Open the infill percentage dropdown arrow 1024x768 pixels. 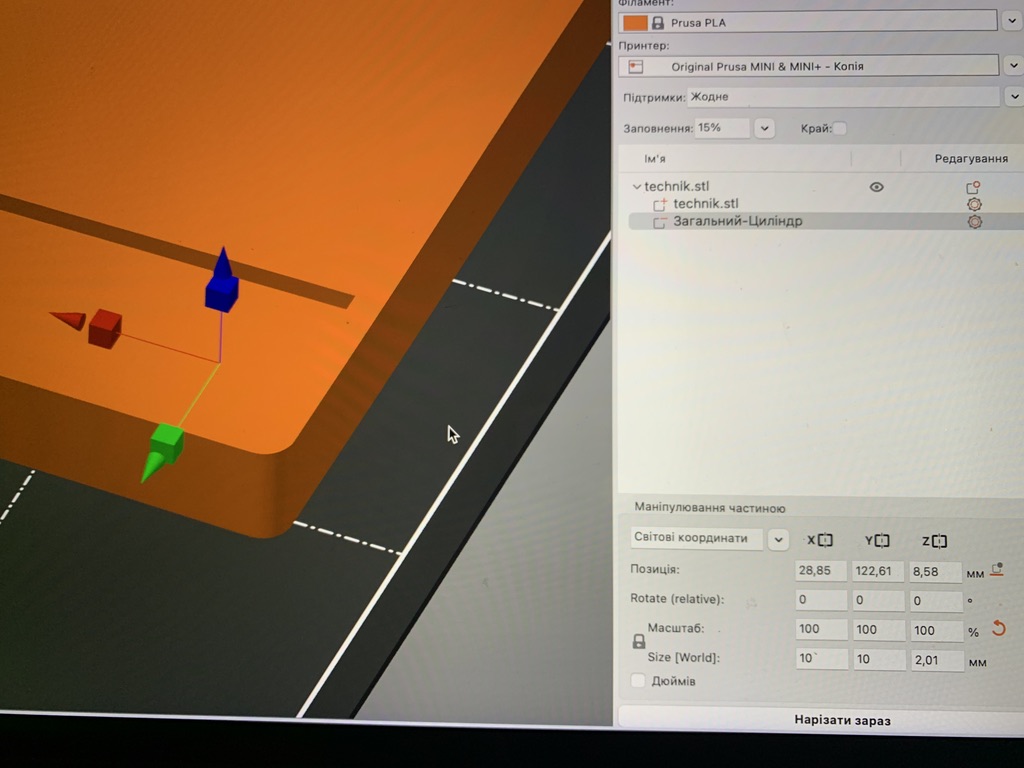point(764,128)
